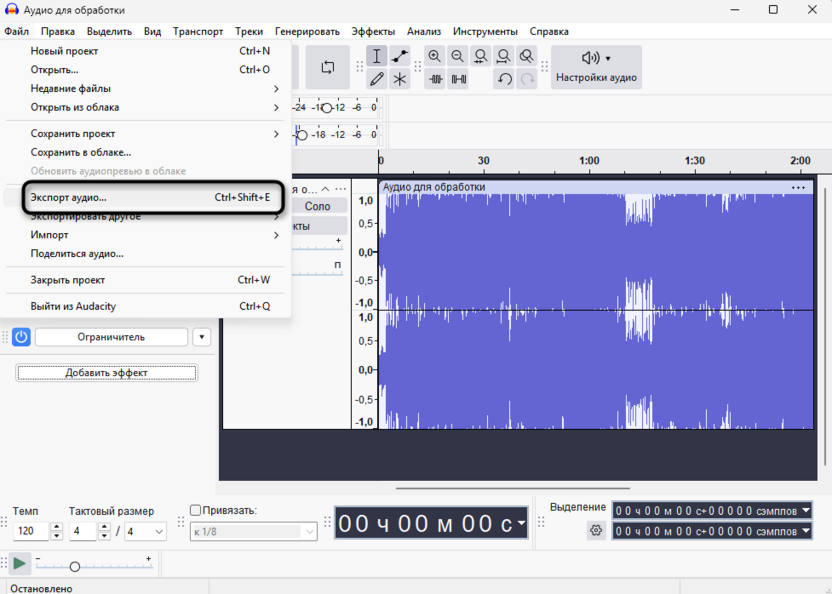832x594 pixels.
Task: Open selection toolbar gear settings
Action: click(x=596, y=530)
